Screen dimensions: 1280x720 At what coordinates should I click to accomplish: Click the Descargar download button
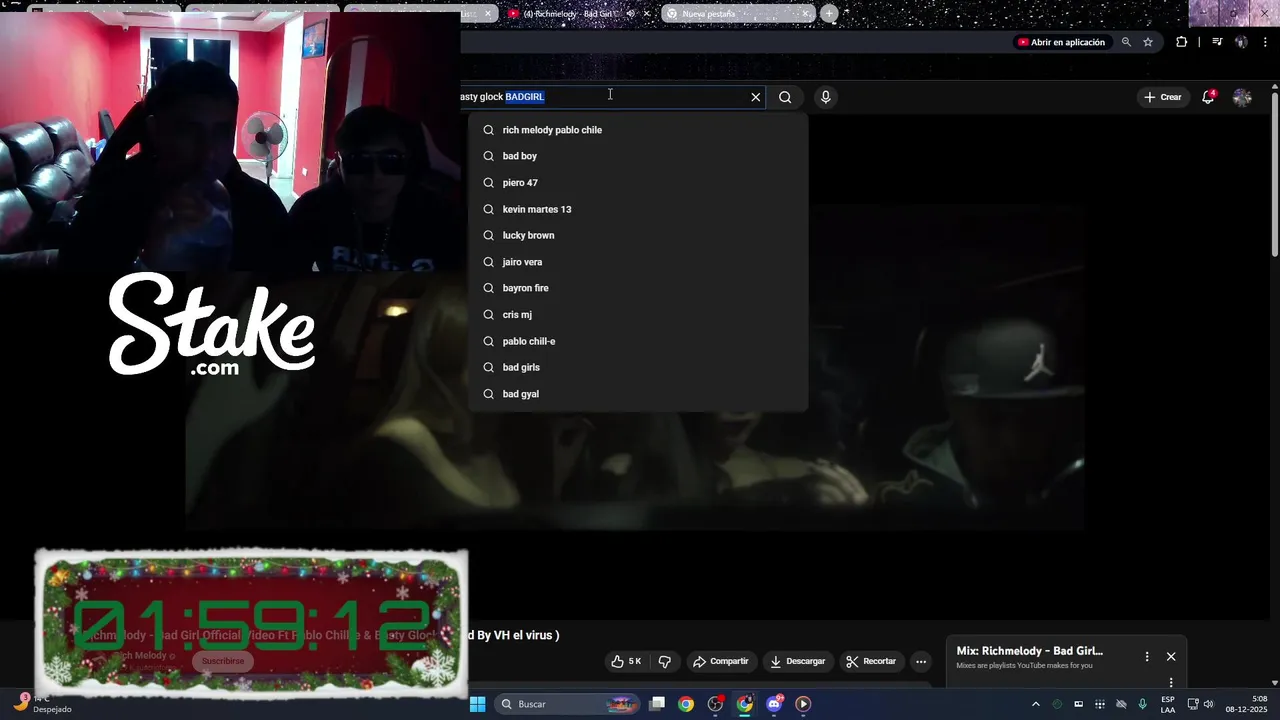(x=797, y=661)
